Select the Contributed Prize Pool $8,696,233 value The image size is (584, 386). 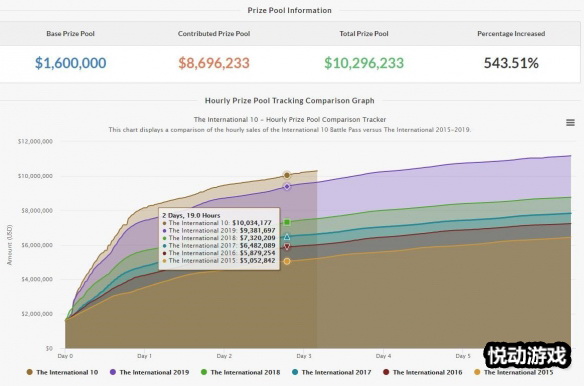tap(214, 63)
